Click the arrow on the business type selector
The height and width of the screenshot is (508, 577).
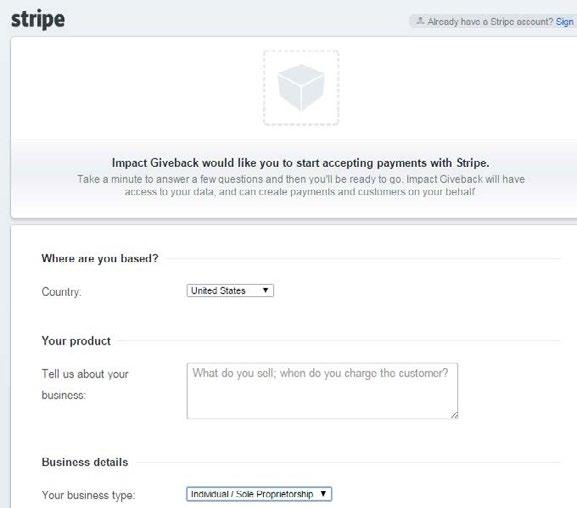(323, 493)
